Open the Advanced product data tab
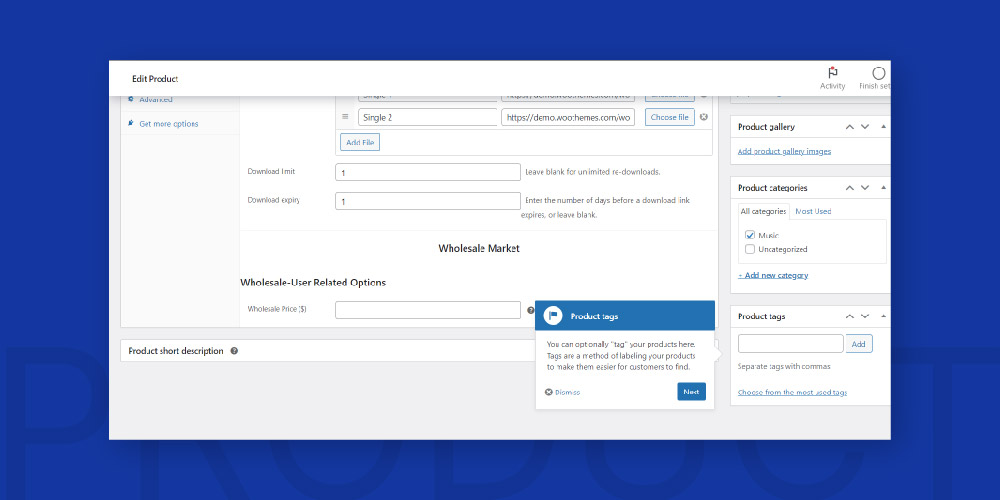Image resolution: width=1000 pixels, height=500 pixels. tap(156, 99)
